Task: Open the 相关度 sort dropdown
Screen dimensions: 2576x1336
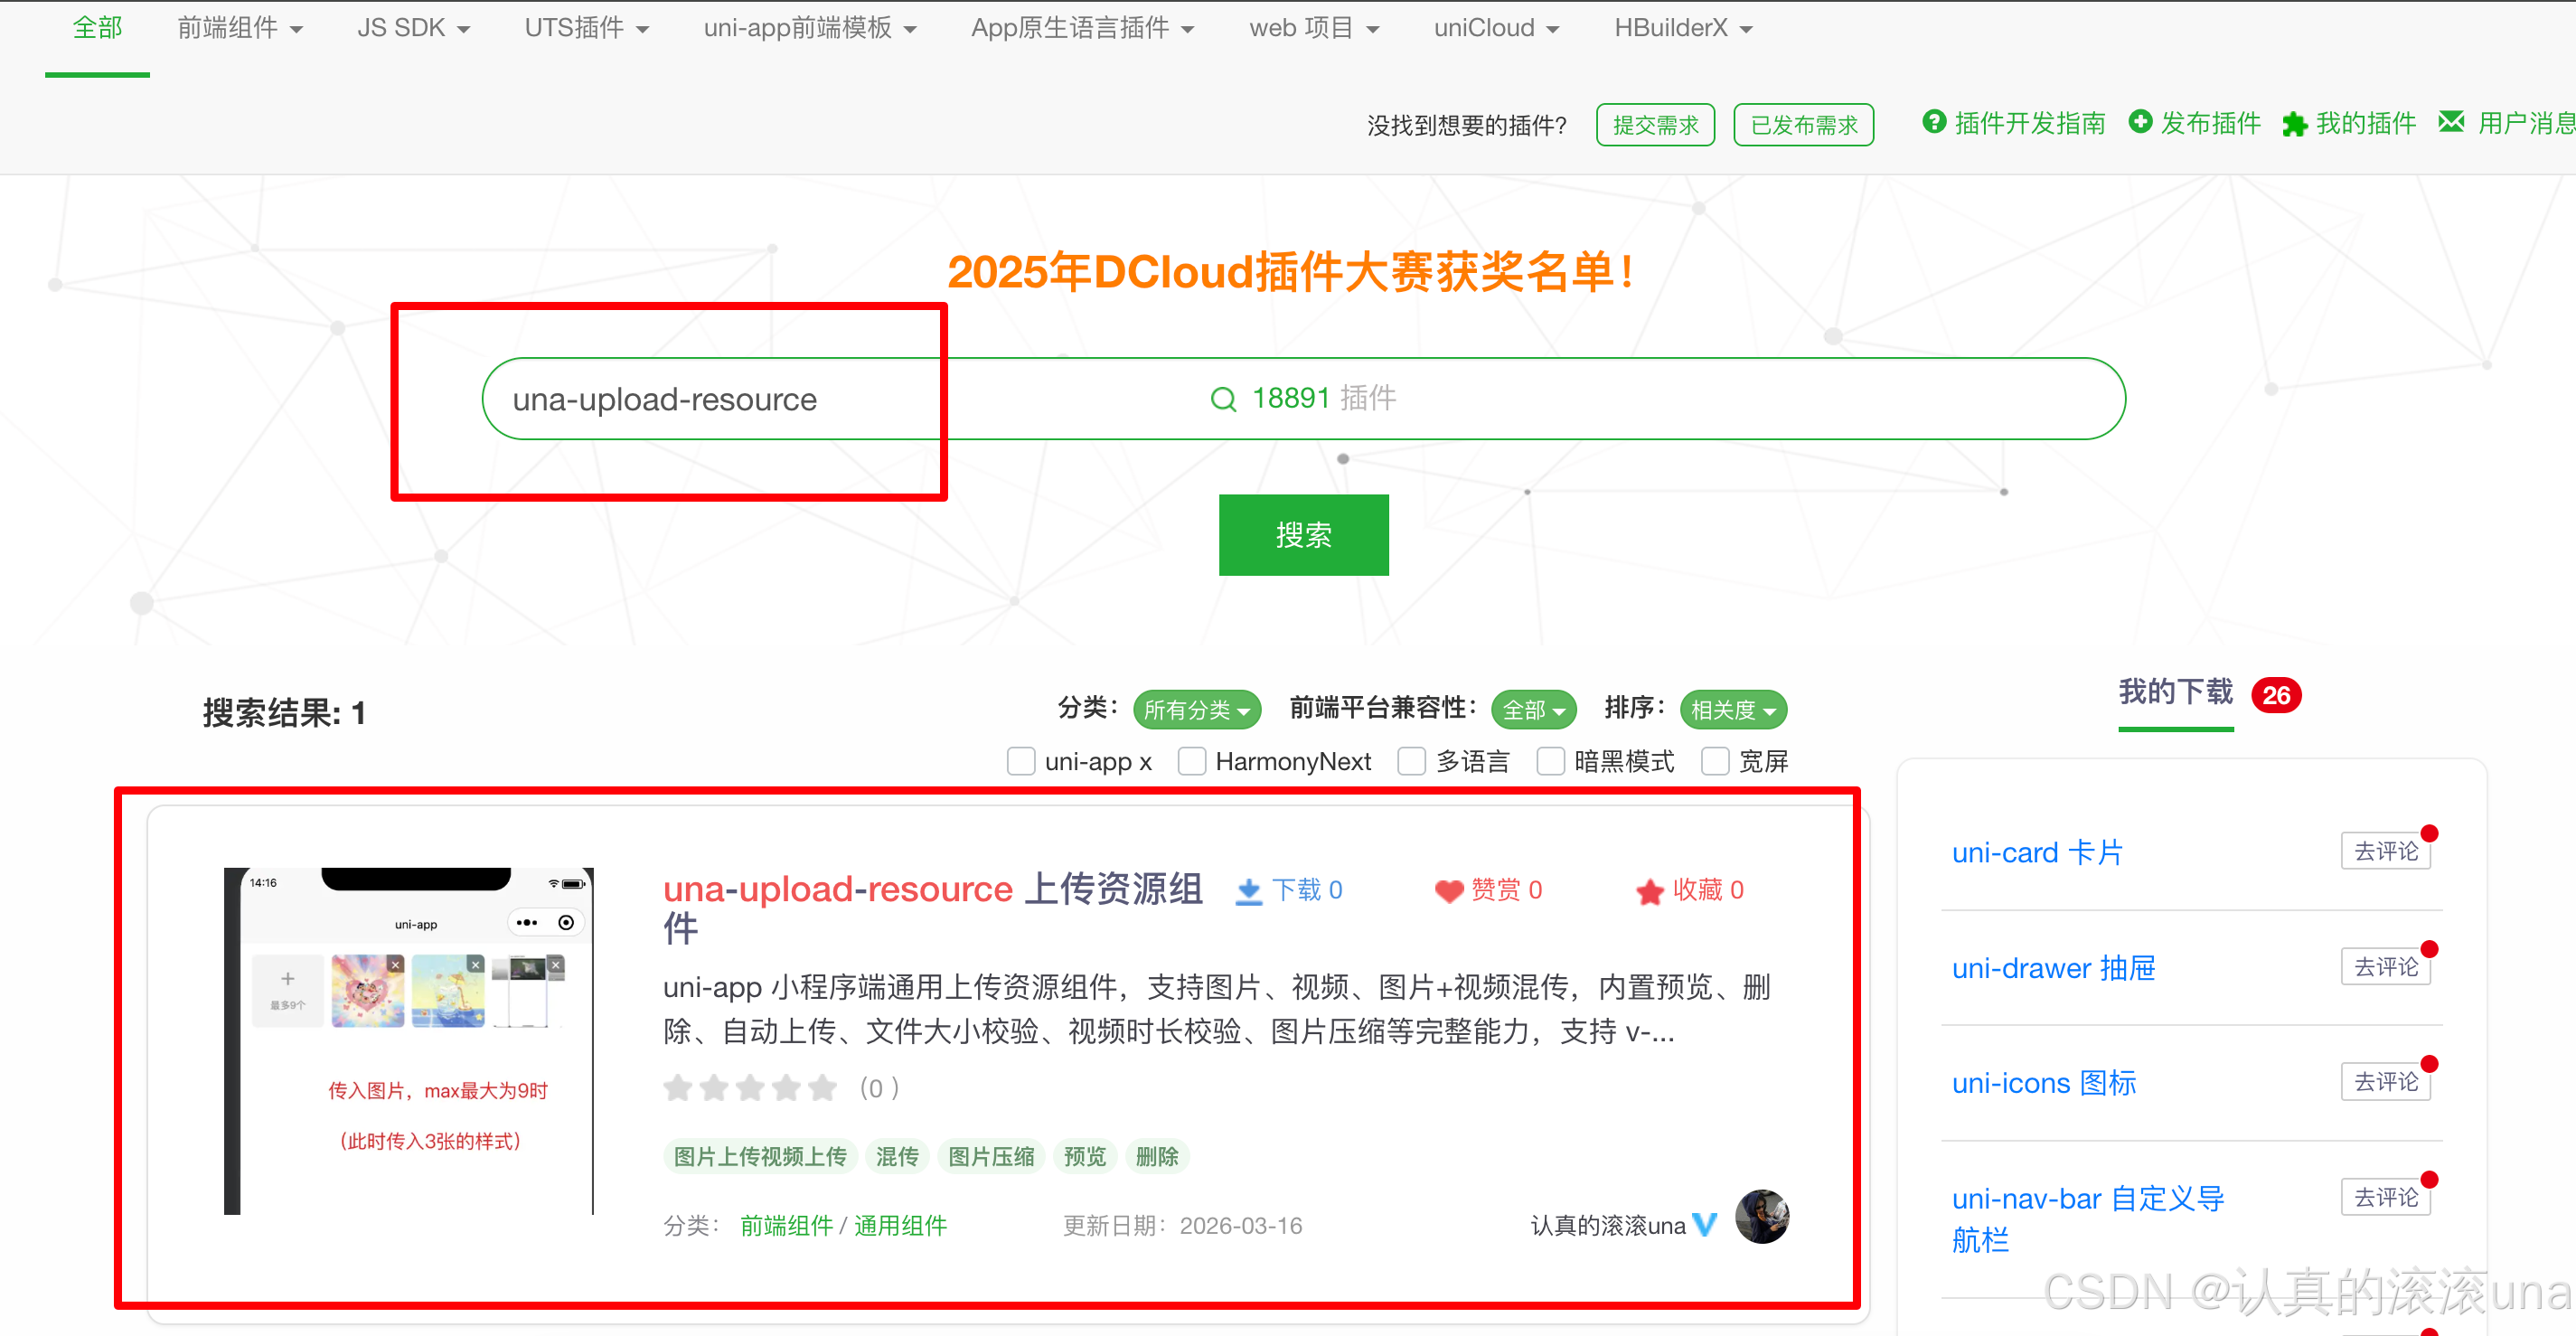Action: (1733, 710)
